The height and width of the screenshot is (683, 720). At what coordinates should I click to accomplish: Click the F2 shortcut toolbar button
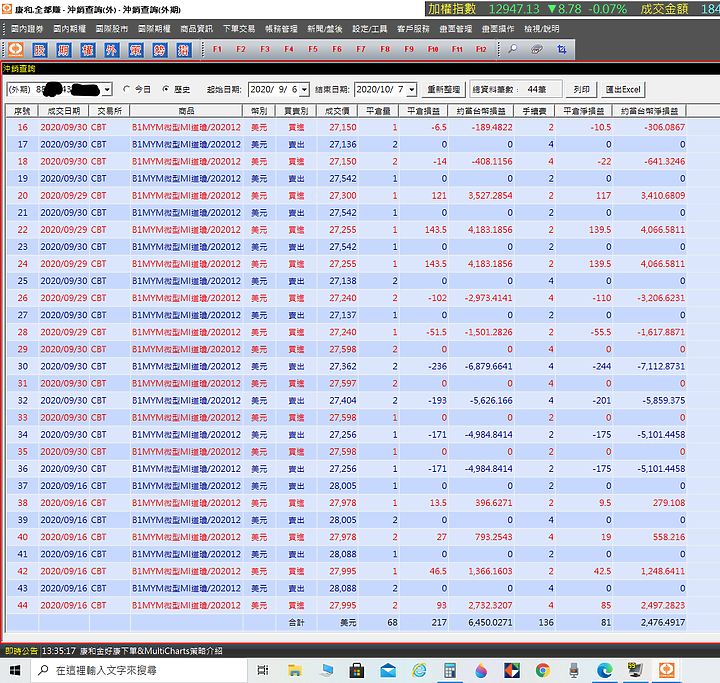pos(241,49)
